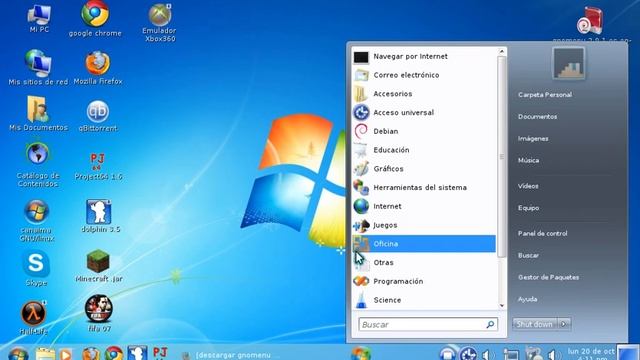Open the Programación category
Image resolution: width=640 pixels, height=360 pixels.
point(424,281)
